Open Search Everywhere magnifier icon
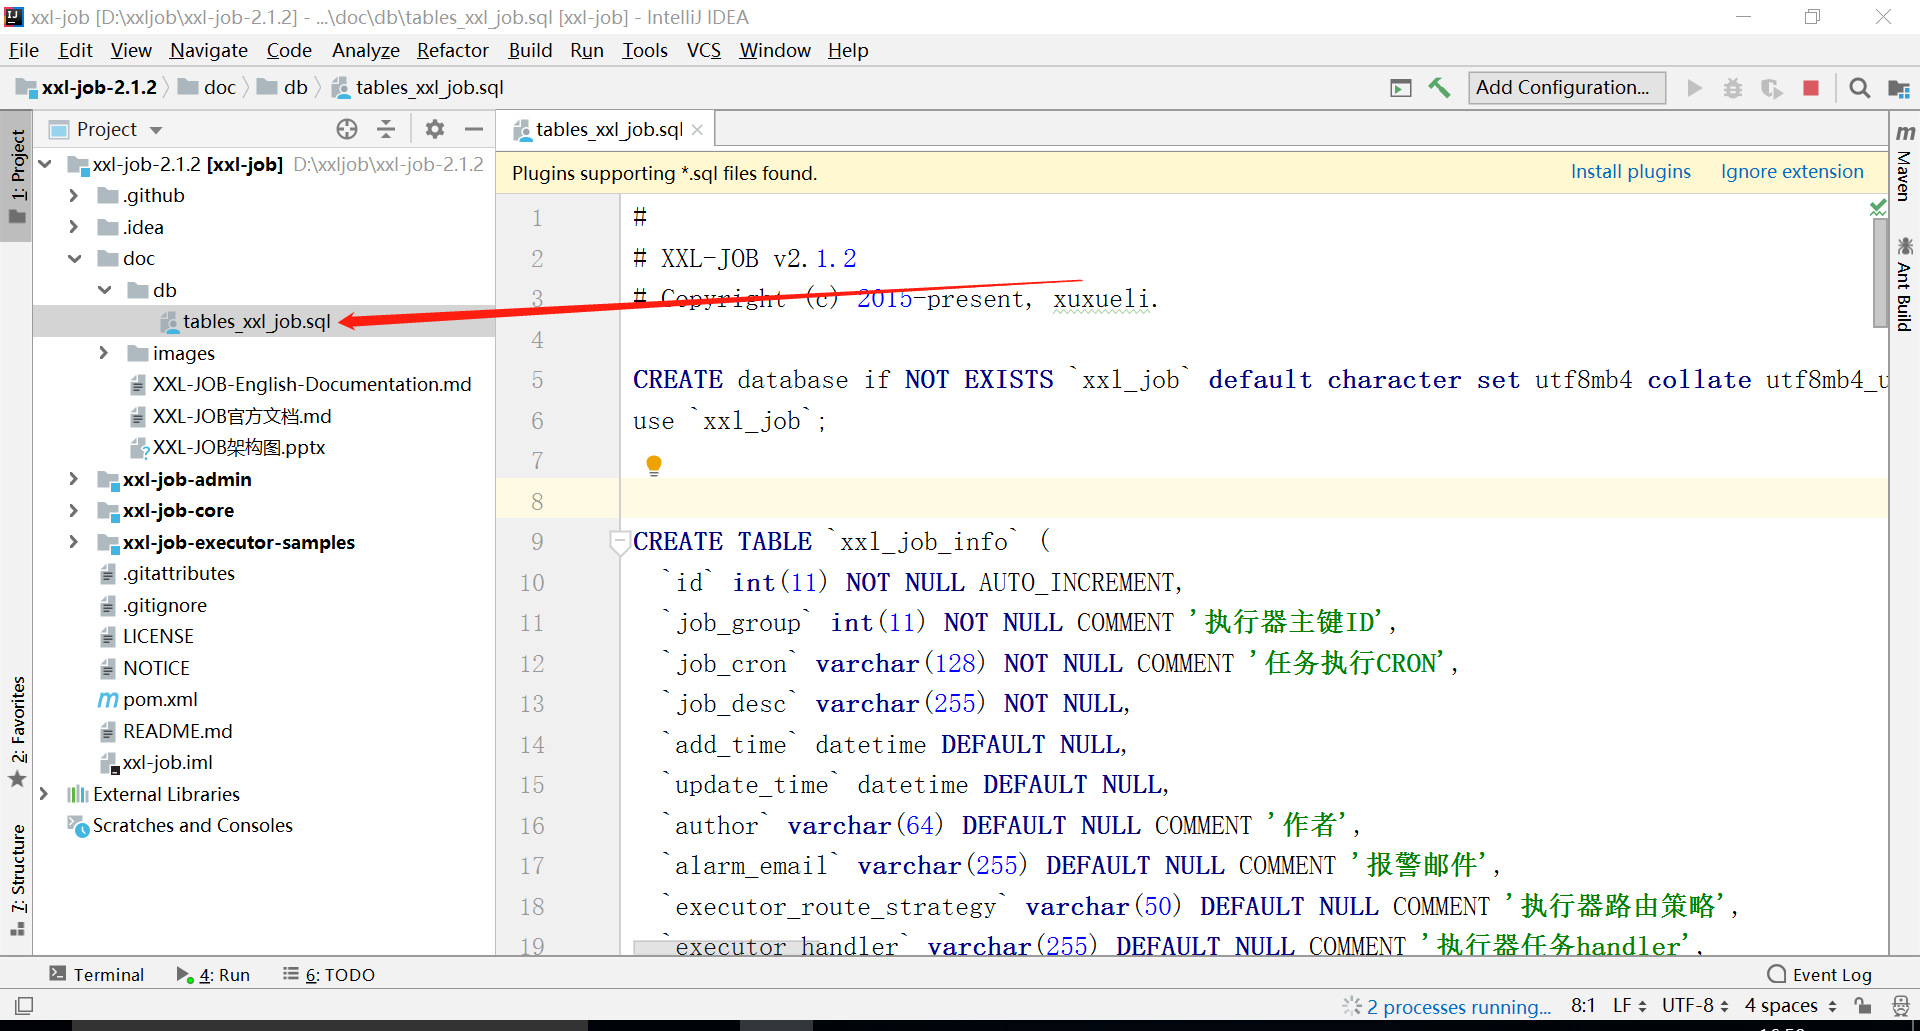This screenshot has height=1031, width=1920. click(x=1859, y=88)
